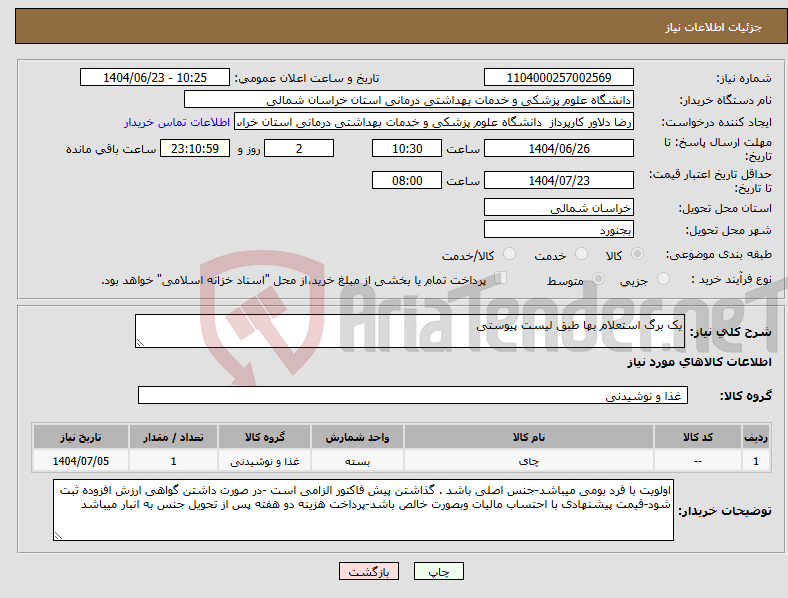Select the خدمت radio button
788x598 pixels.
click(x=581, y=254)
